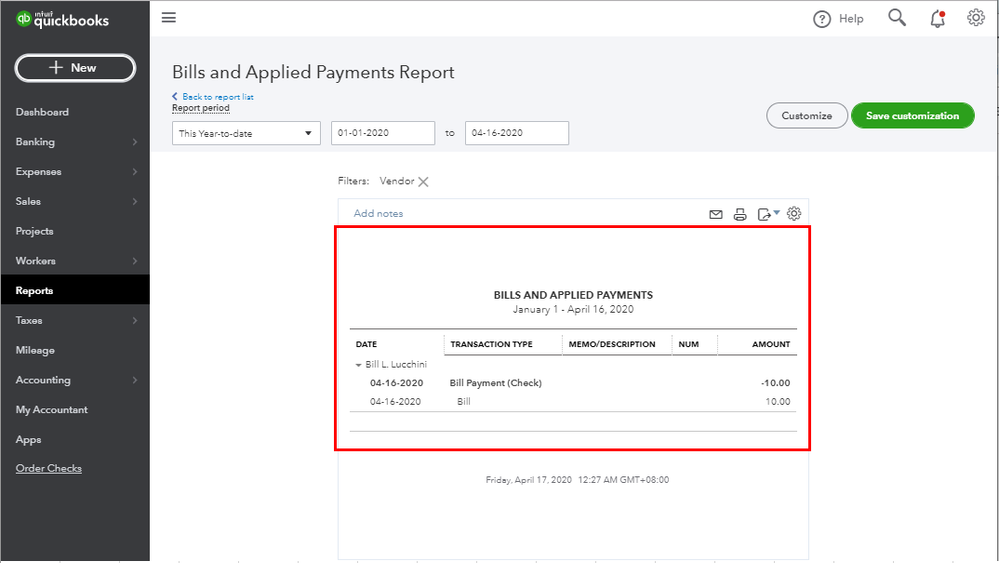This screenshot has height=563, width=999.
Task: Expand the Workers submenu arrow
Action: pos(134,261)
